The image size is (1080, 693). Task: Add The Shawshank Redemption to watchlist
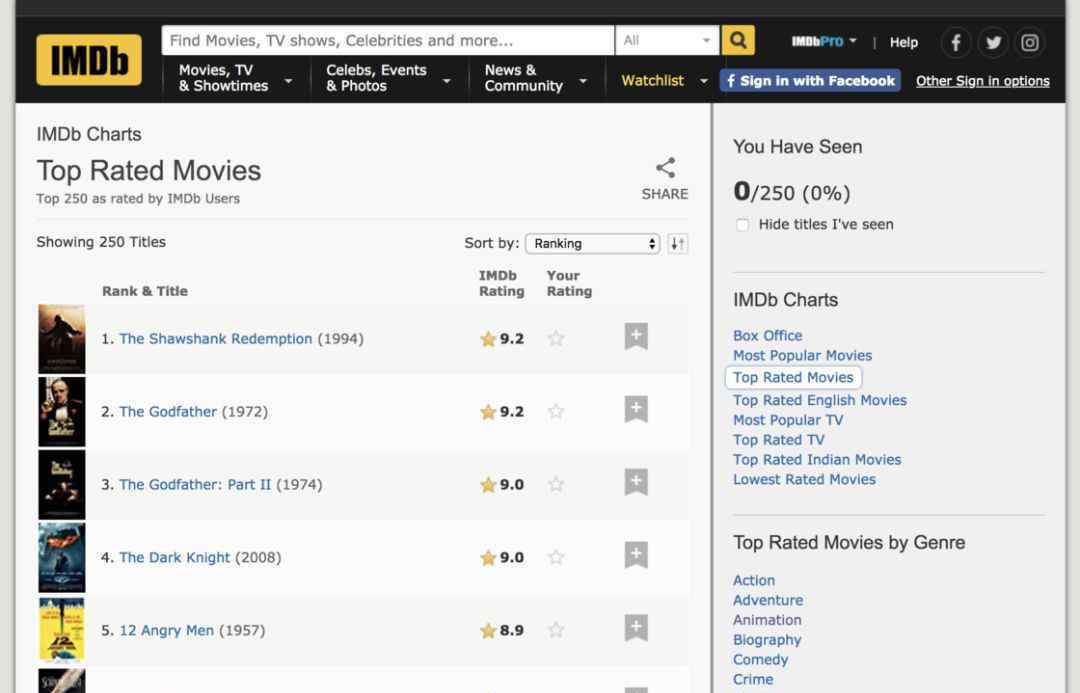point(636,336)
